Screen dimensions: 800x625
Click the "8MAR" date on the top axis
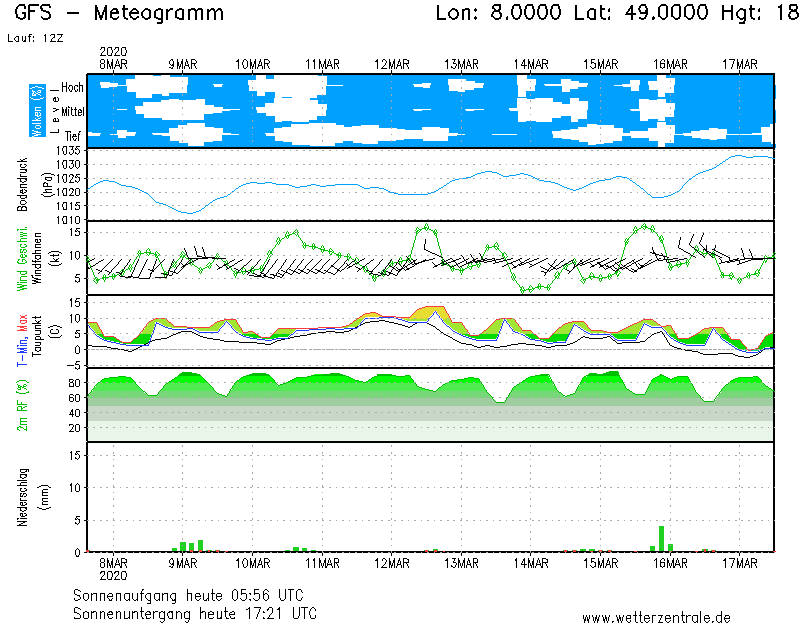click(x=113, y=65)
